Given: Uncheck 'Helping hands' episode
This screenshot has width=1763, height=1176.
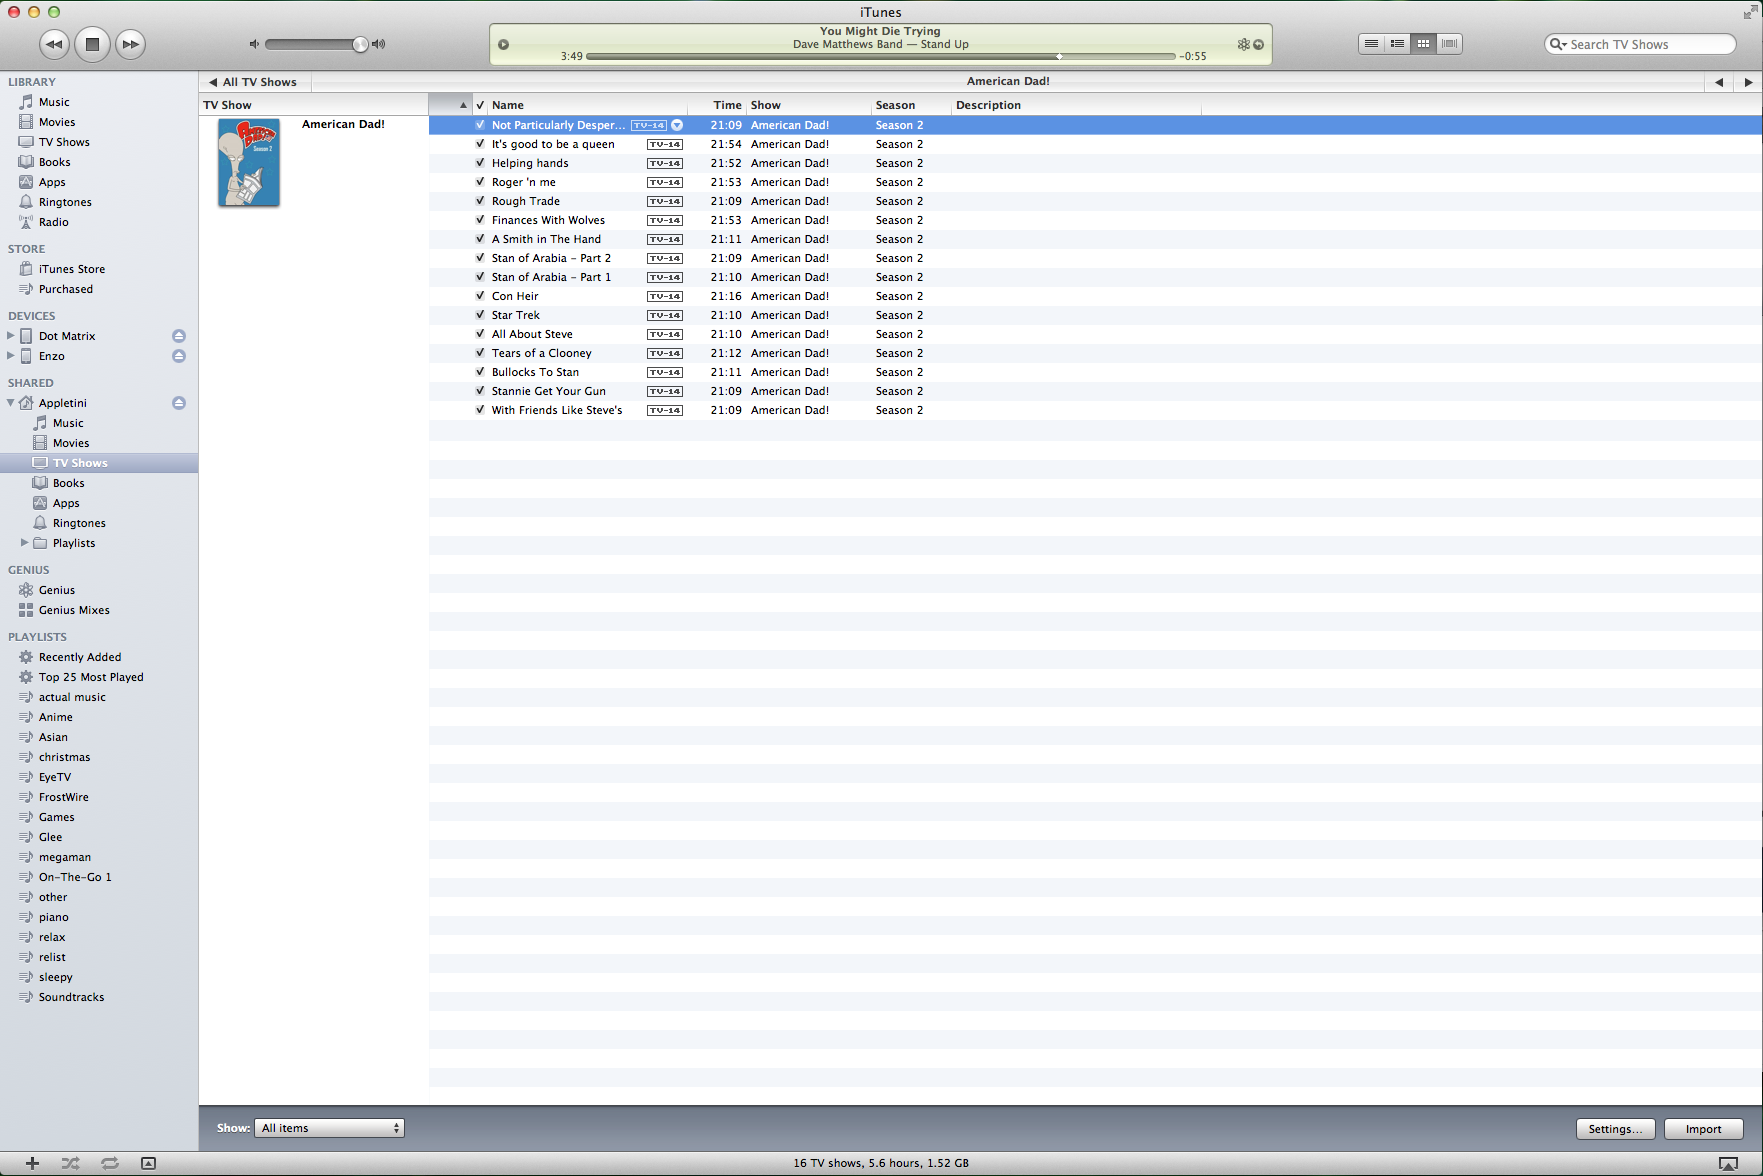Looking at the screenshot, I should pos(480,163).
